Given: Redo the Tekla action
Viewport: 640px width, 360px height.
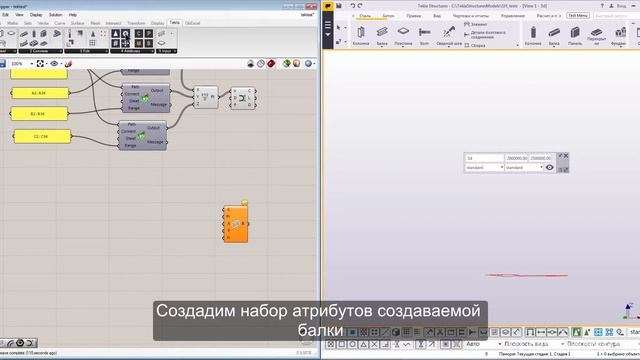Looking at the screenshot, I should tap(360, 6).
